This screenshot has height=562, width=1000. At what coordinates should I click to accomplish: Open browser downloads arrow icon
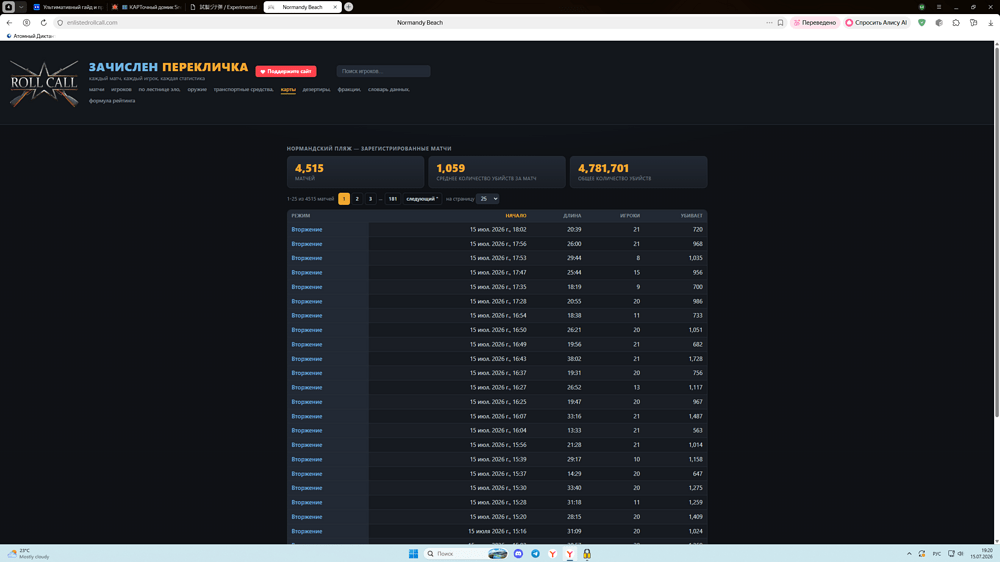(990, 22)
